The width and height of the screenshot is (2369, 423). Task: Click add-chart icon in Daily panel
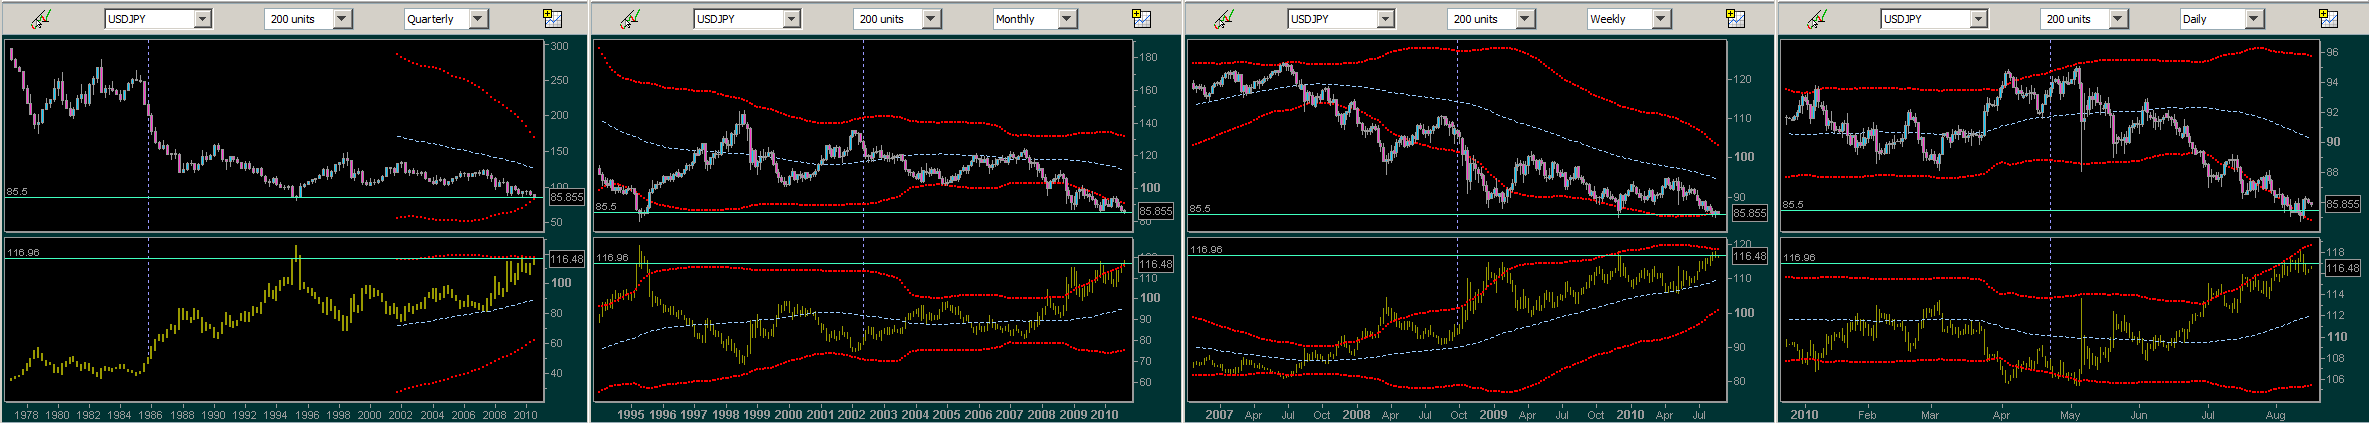2328,18
